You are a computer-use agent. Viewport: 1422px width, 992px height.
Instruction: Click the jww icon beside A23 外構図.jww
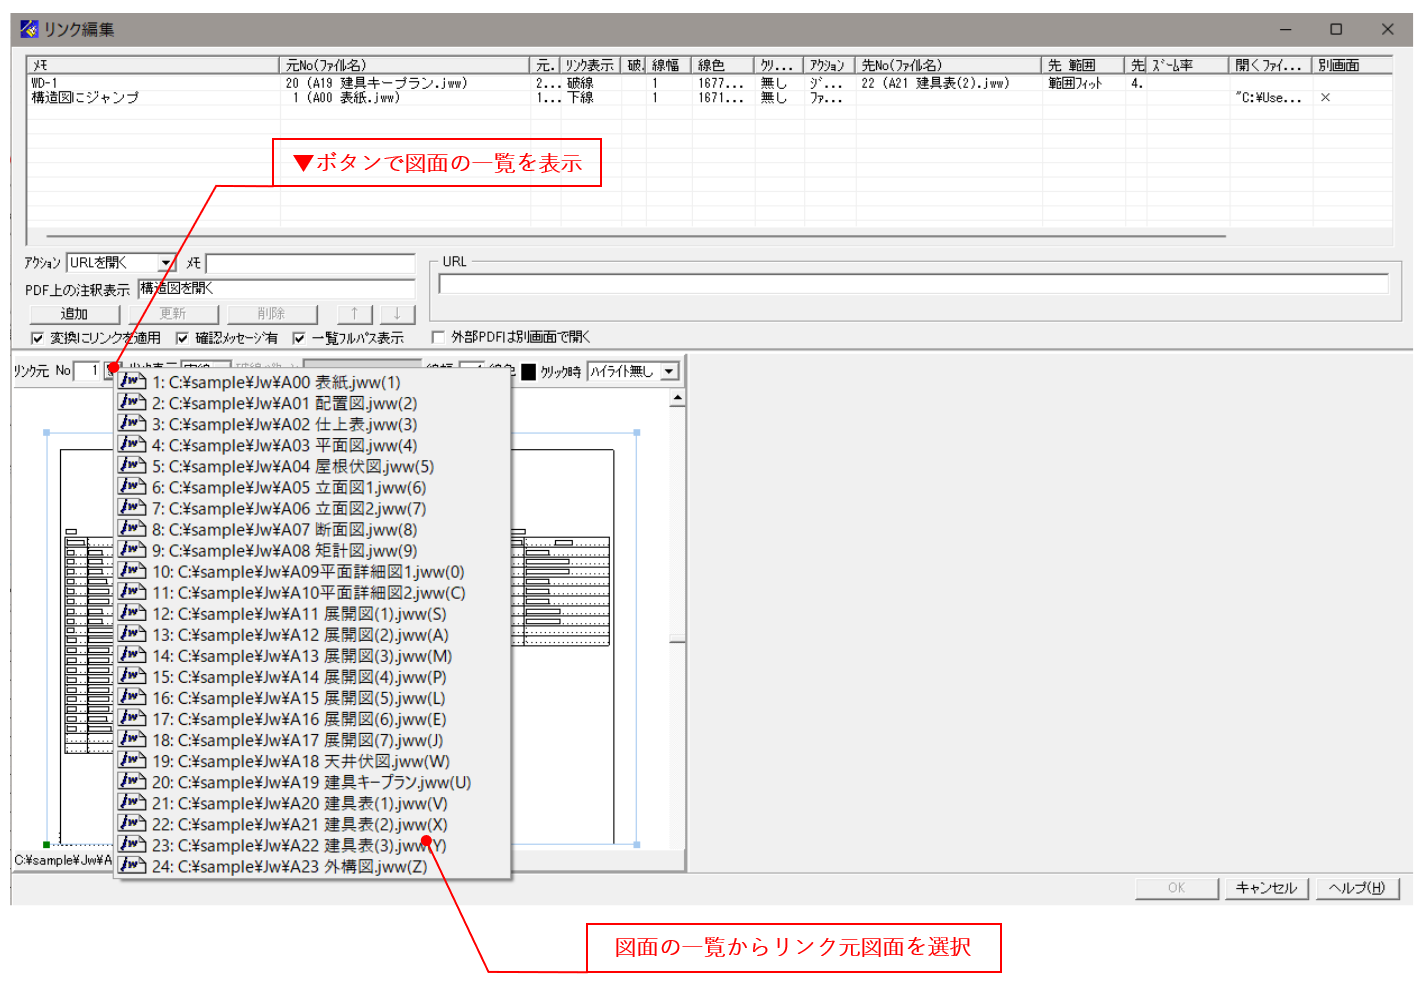coord(132,866)
